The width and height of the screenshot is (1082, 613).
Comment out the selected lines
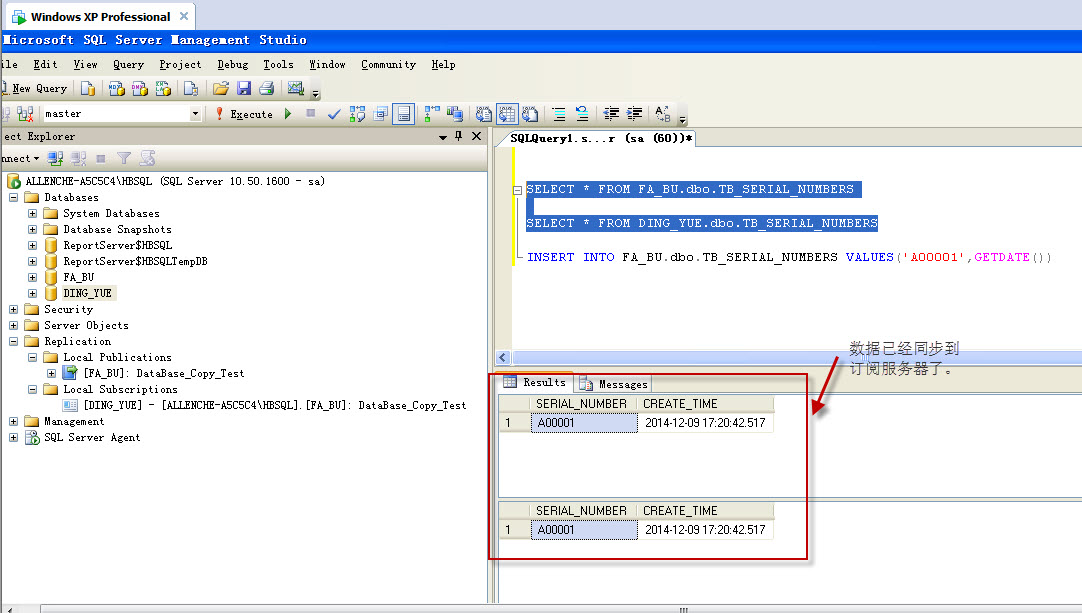[559, 114]
